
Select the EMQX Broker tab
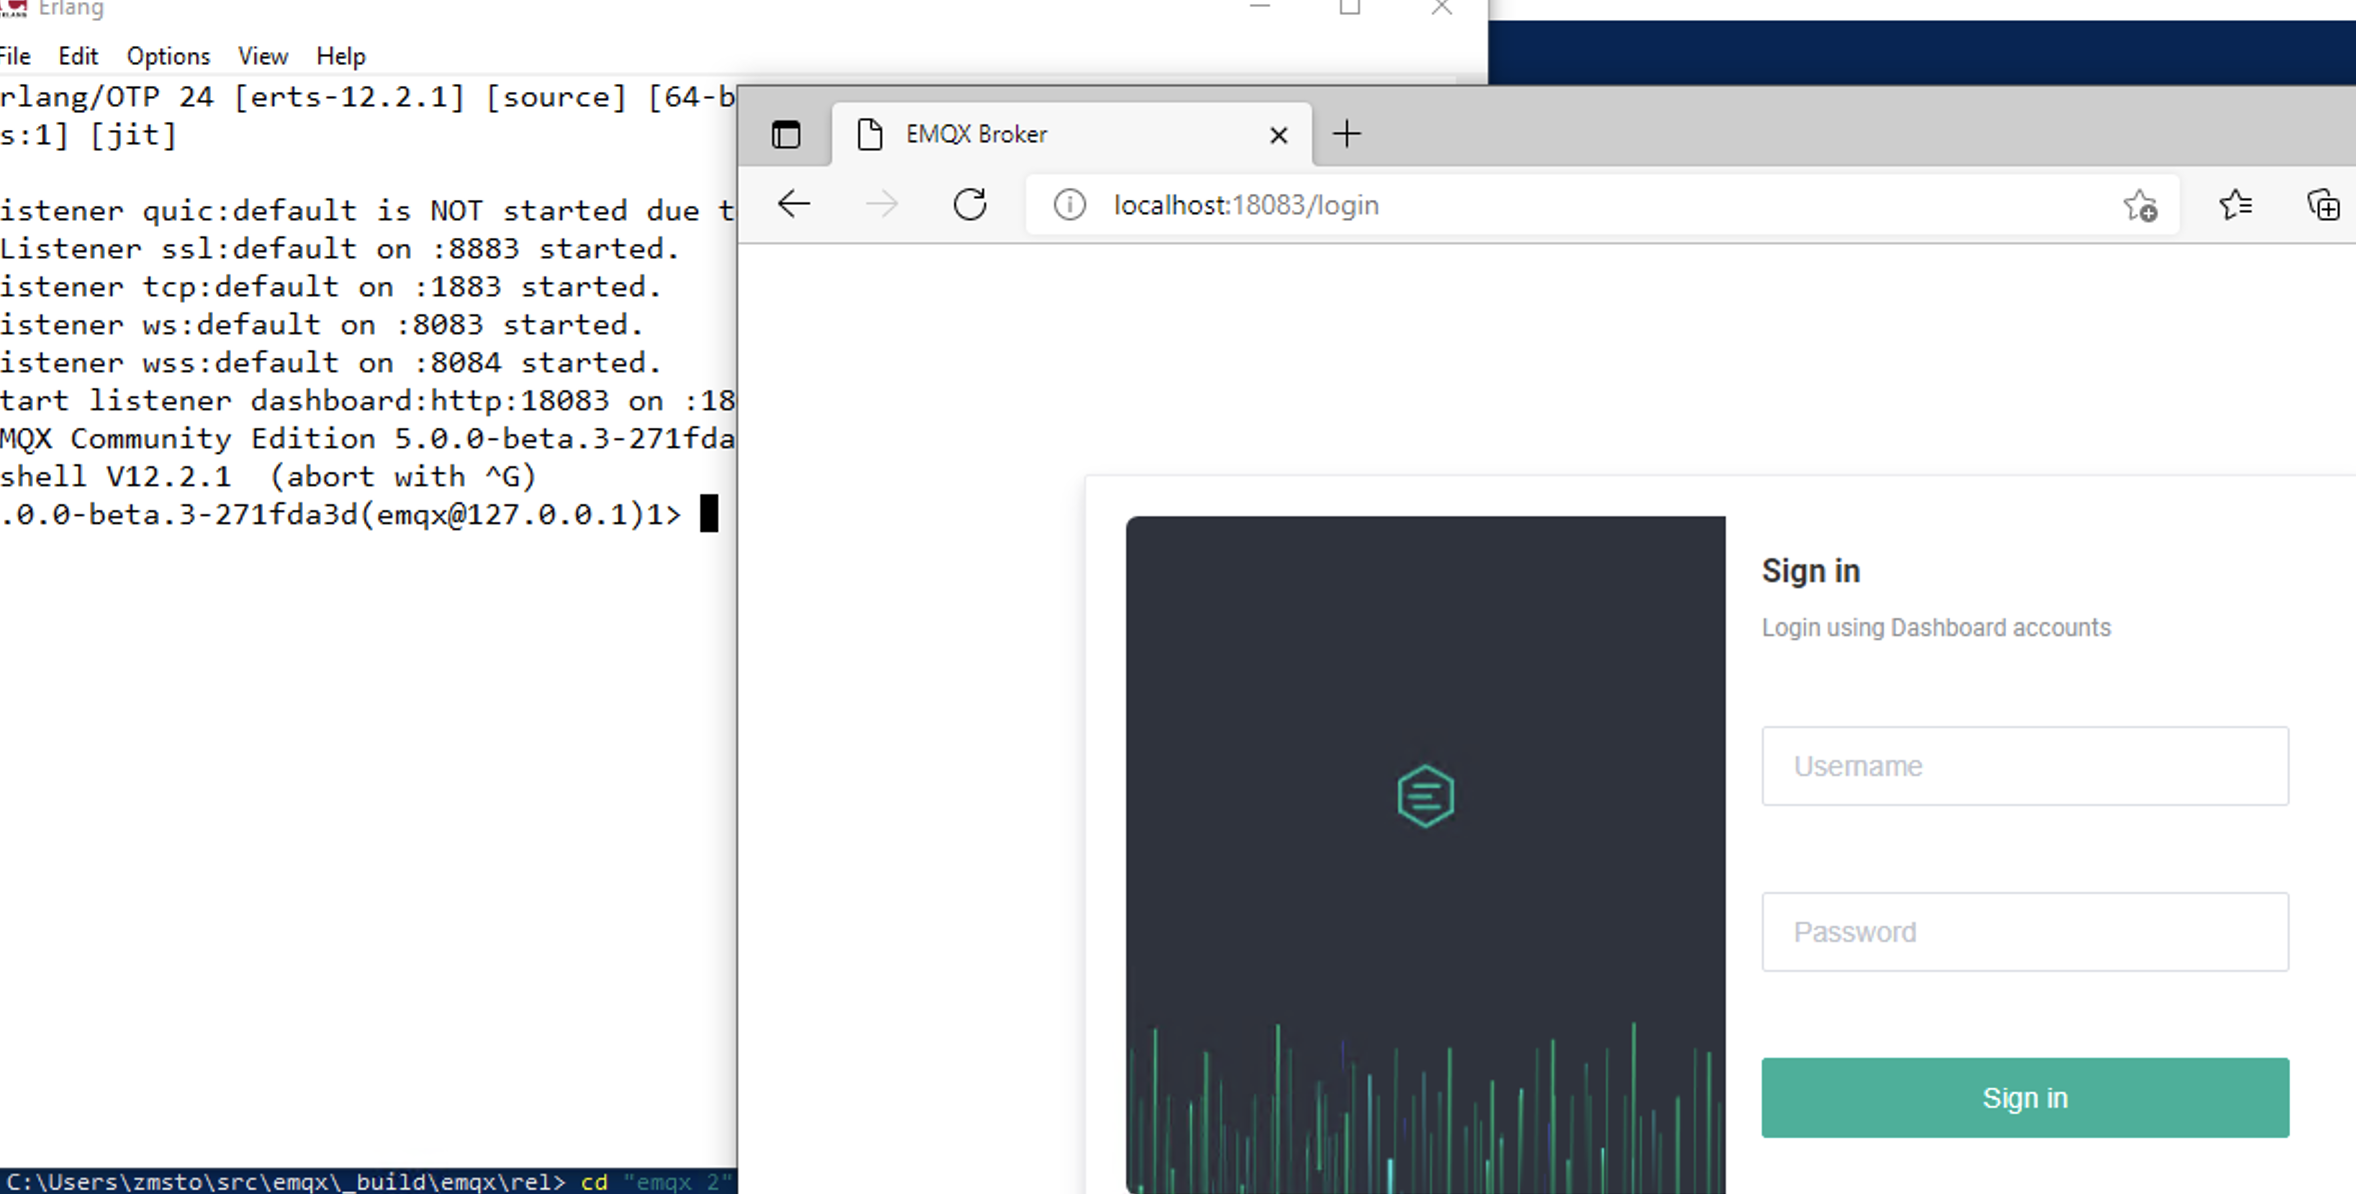(x=1040, y=134)
